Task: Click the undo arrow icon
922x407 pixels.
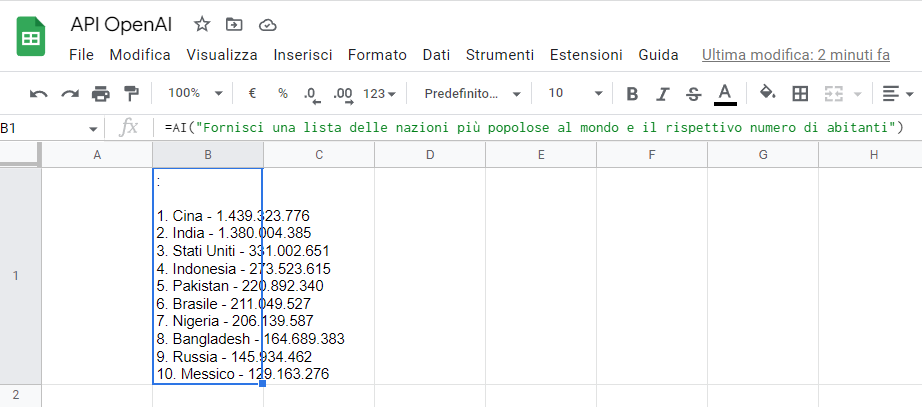Action: 39,93
